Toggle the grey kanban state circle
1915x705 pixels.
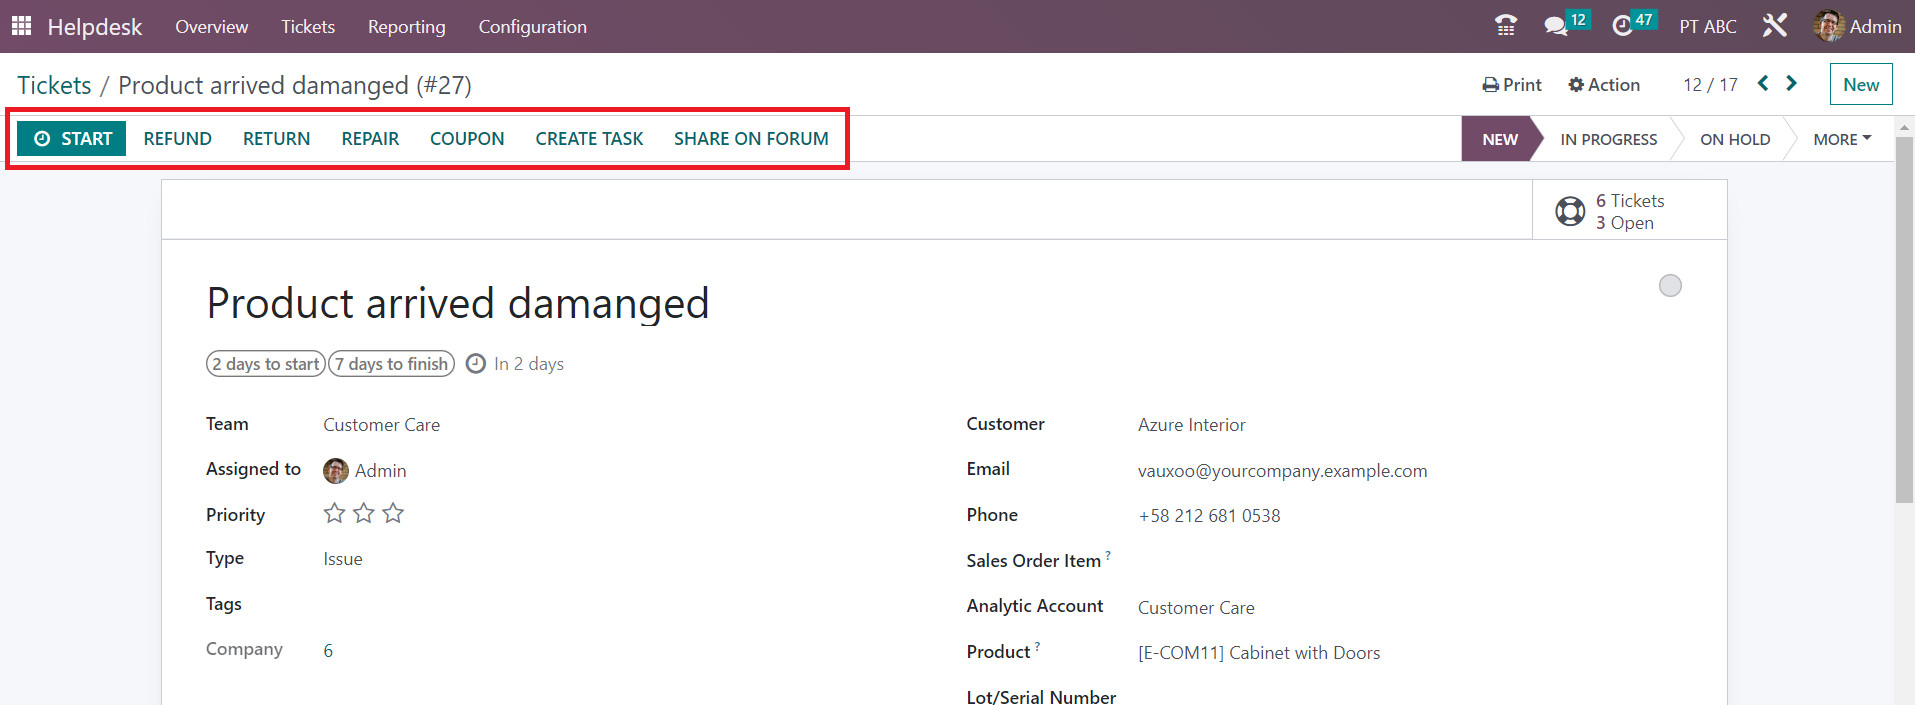pyautogui.click(x=1670, y=286)
